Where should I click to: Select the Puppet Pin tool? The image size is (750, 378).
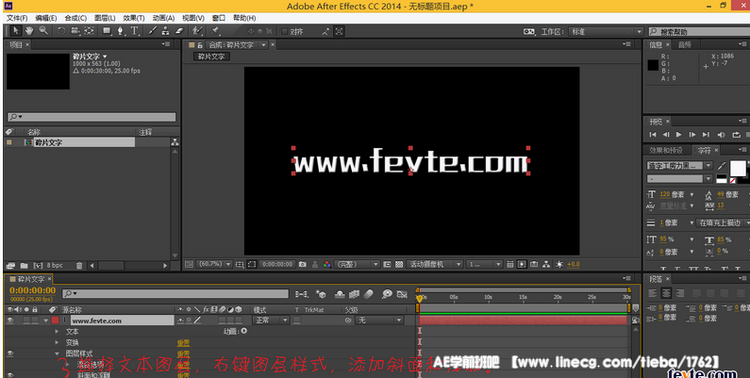[215, 31]
